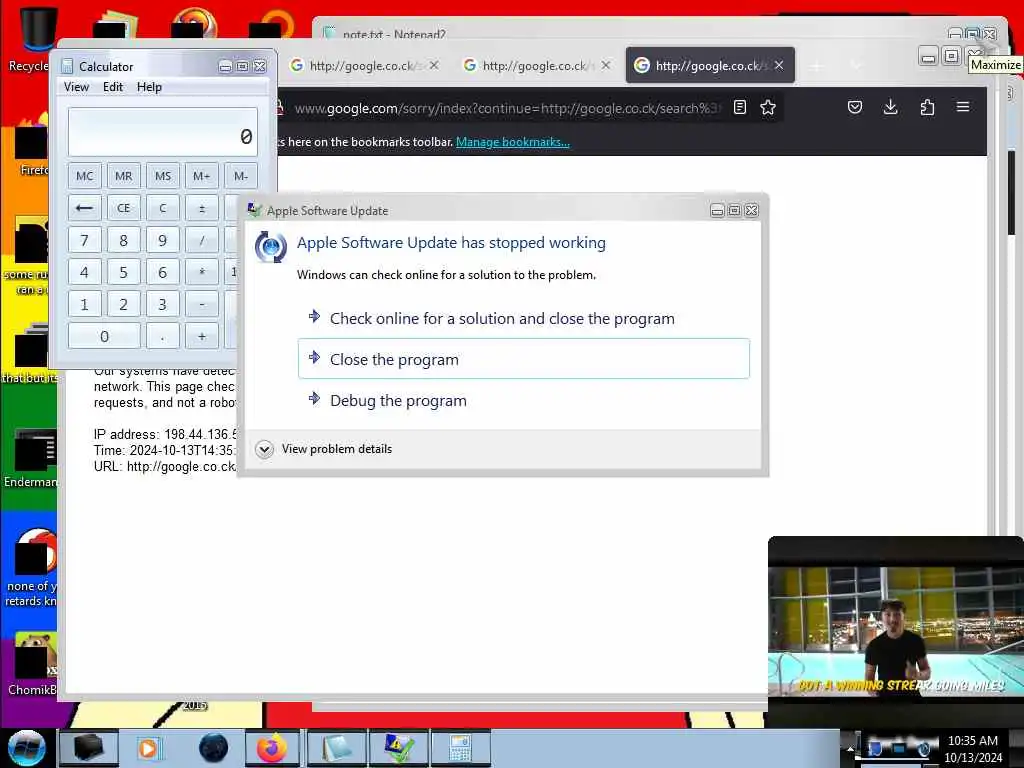Click the MS memory store key

[x=163, y=176]
